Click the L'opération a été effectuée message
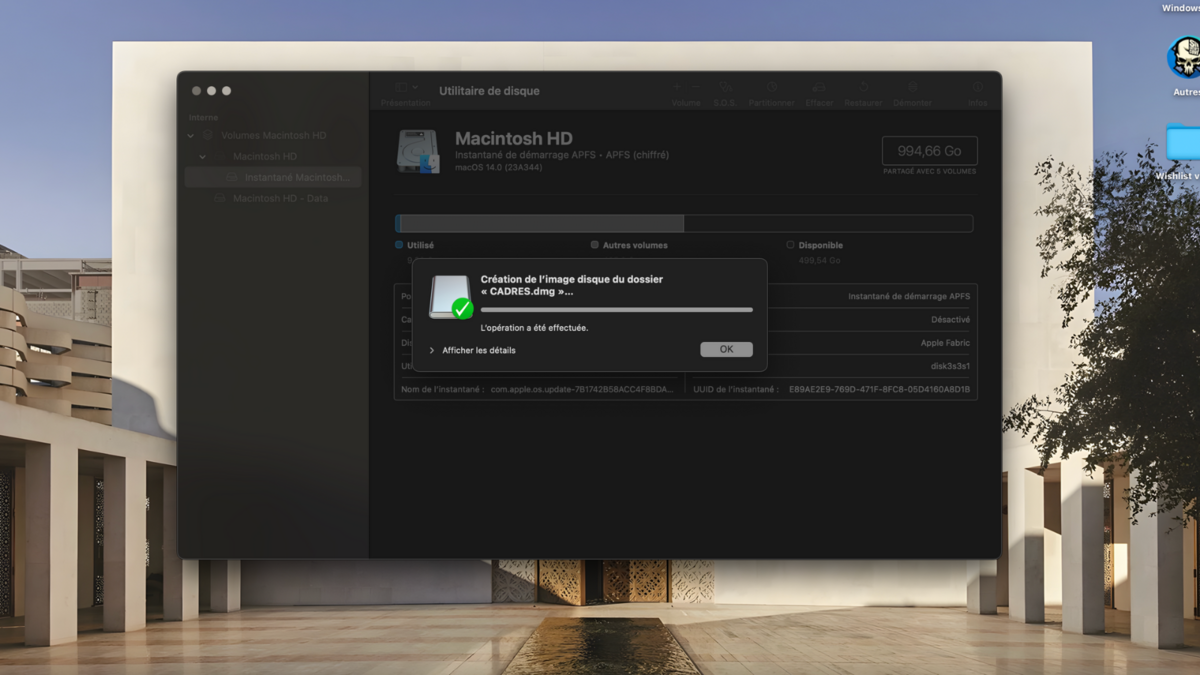This screenshot has height=675, width=1200. pyautogui.click(x=534, y=328)
